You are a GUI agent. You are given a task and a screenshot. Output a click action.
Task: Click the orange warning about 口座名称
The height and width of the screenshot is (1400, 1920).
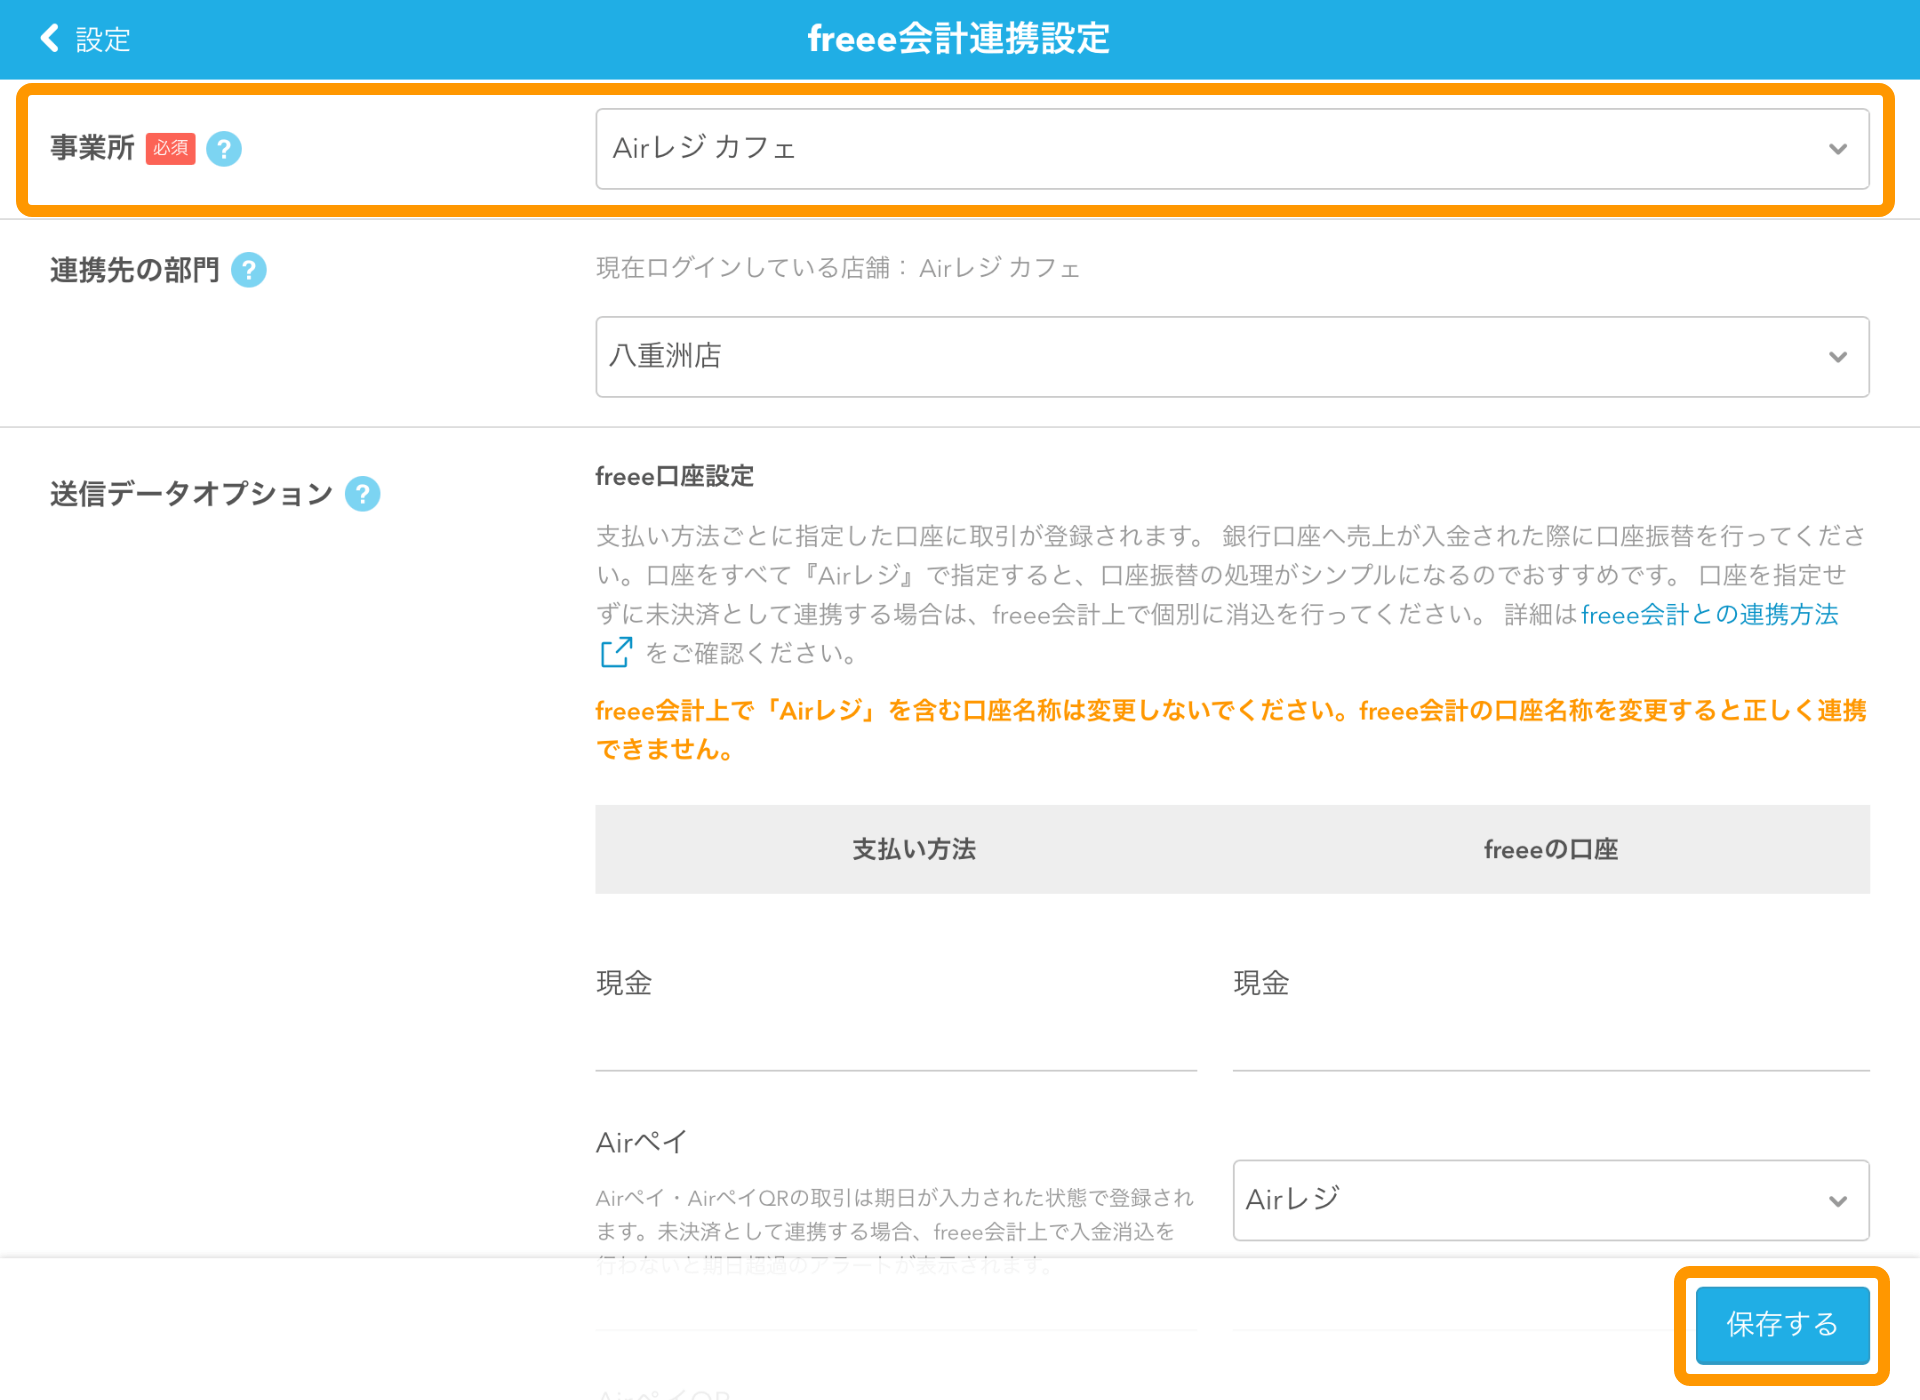(1231, 730)
